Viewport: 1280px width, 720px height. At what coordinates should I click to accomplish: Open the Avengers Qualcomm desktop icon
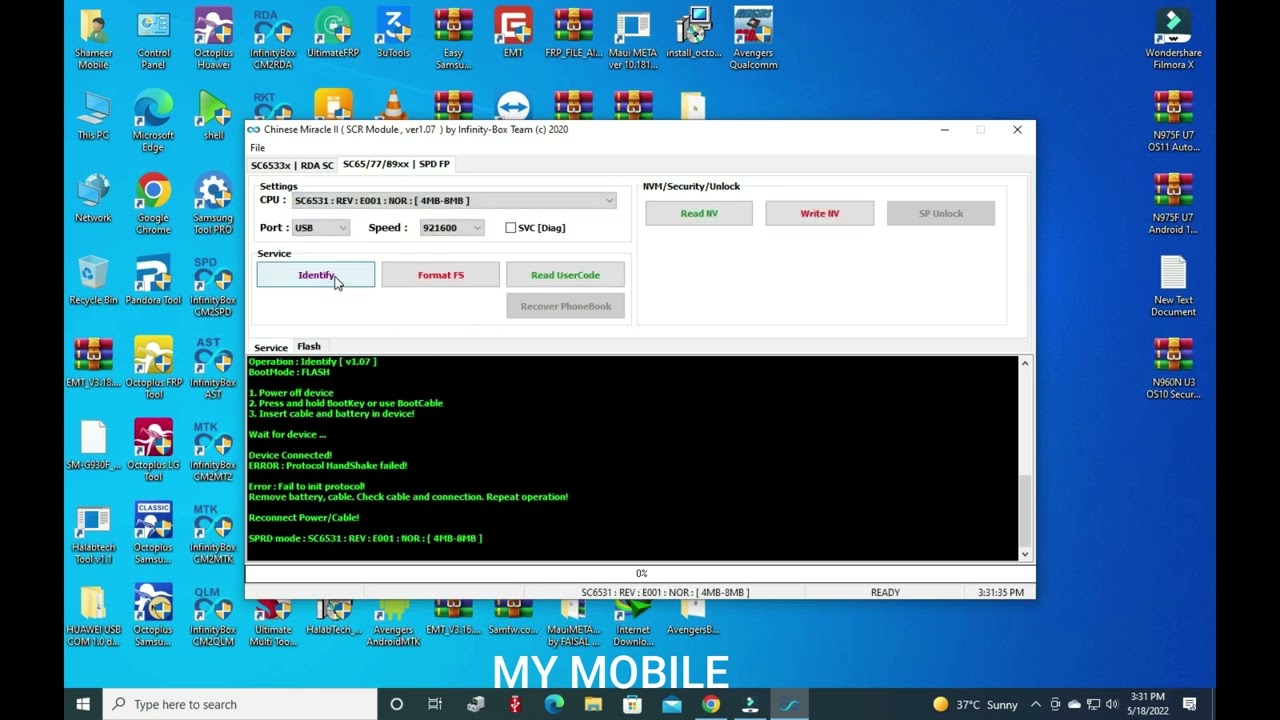pos(753,39)
